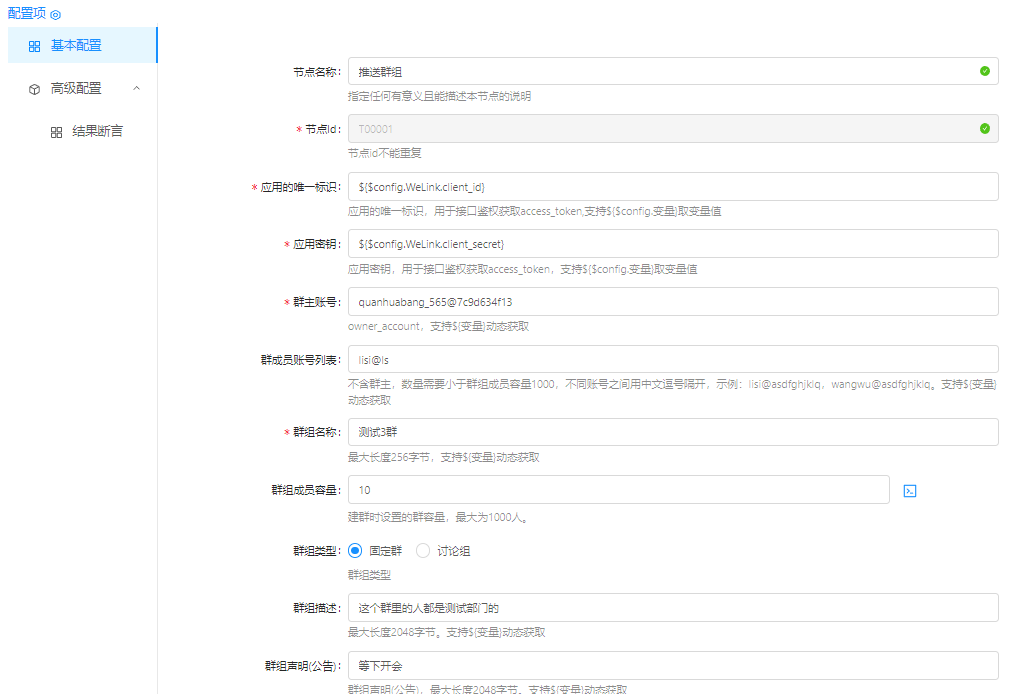Select the 讨论组 radio button
Image resolution: width=1012 pixels, height=694 pixels.
pos(423,550)
